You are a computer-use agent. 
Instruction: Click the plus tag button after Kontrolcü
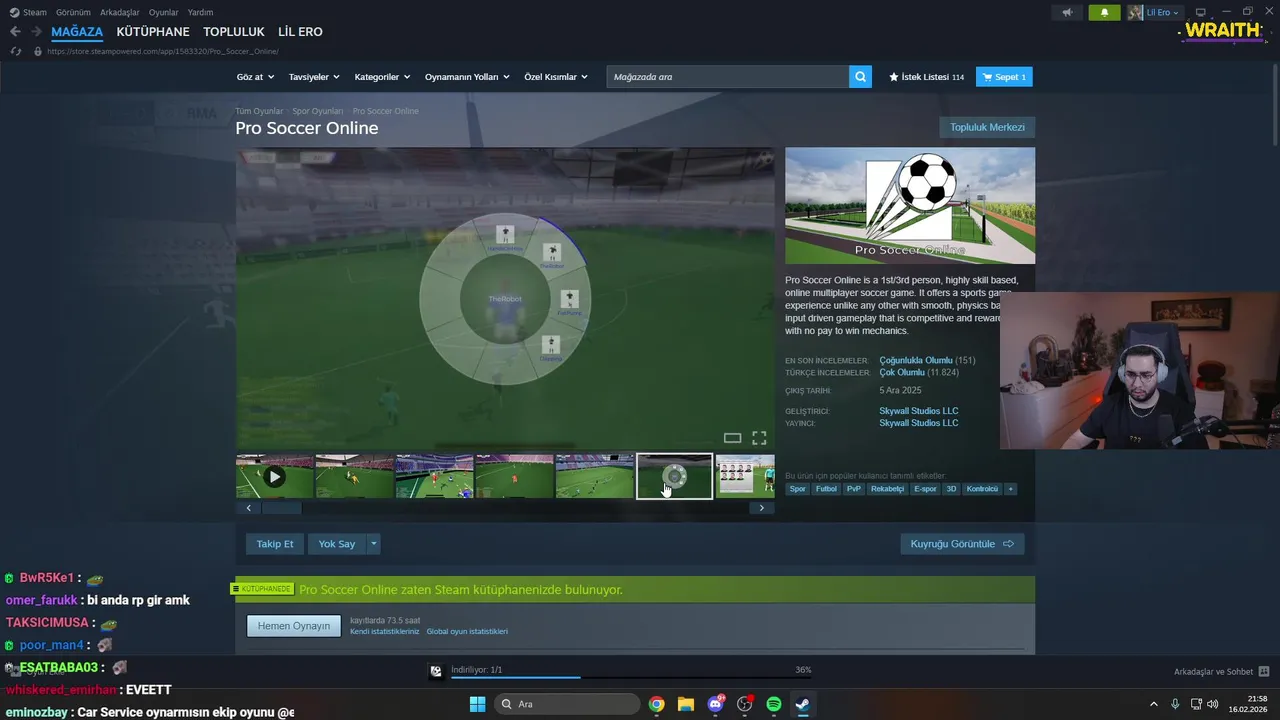(x=1010, y=489)
